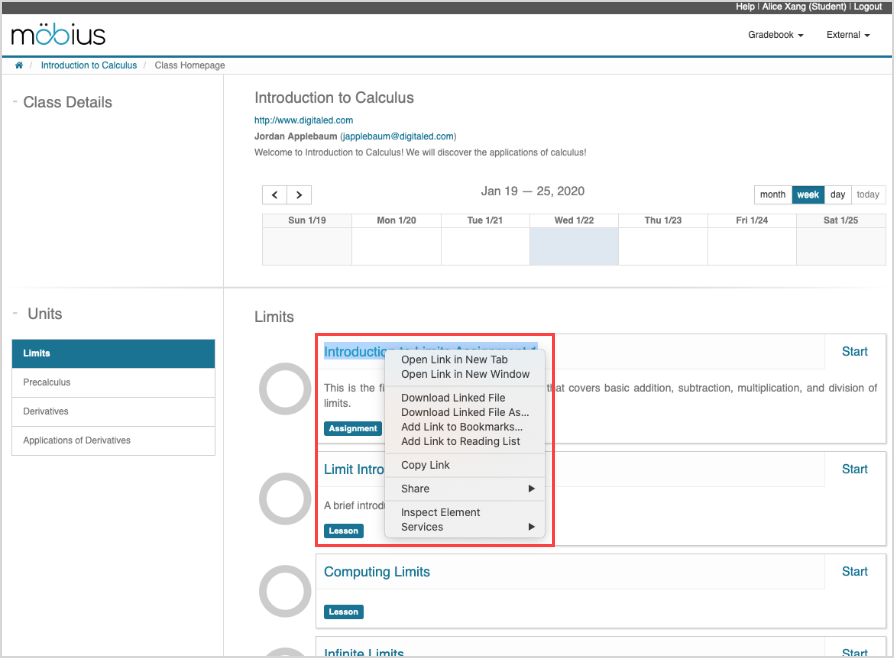Collapse the Class Details panel
The image size is (894, 658).
tap(14, 102)
